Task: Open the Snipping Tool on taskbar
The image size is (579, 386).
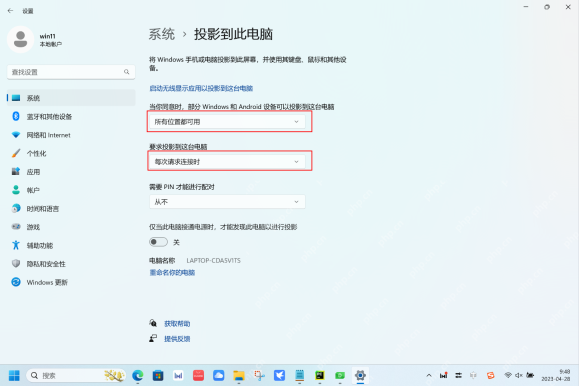Action: [x=259, y=376]
